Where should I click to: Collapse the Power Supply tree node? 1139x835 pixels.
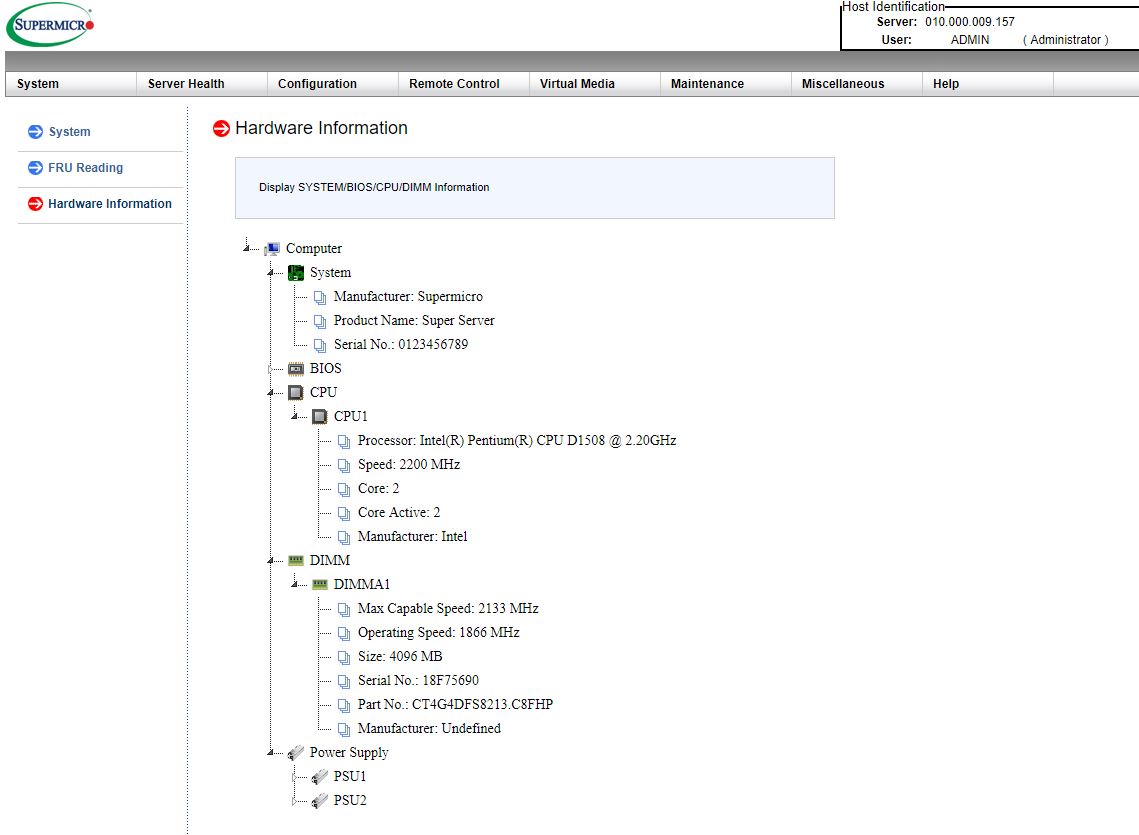[271, 753]
